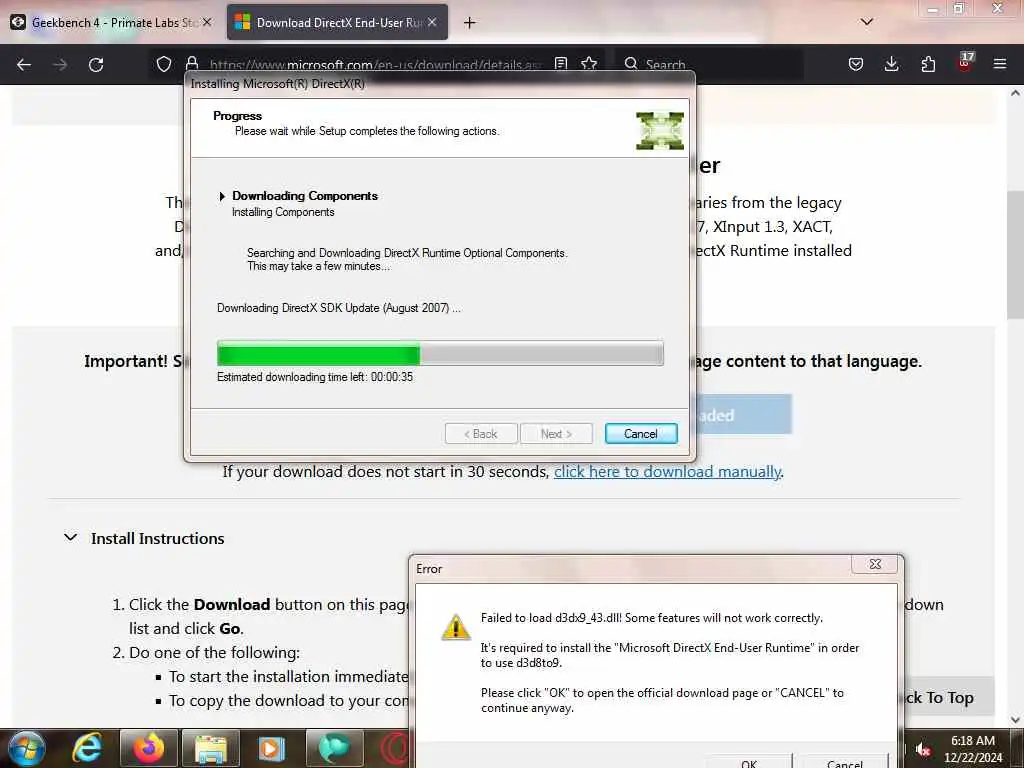This screenshot has height=768, width=1024.
Task: Click the warning icon in Error dialog
Action: pos(456,626)
